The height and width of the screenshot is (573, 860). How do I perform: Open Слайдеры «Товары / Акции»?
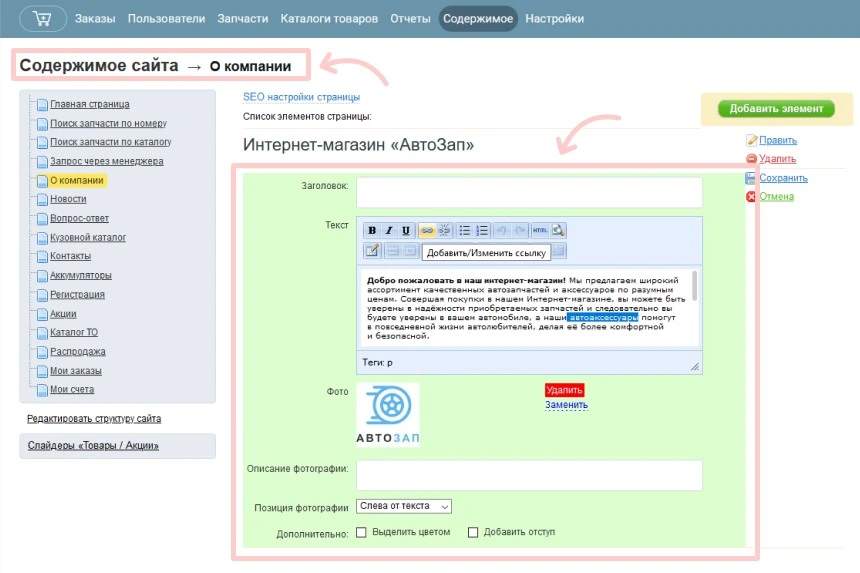pos(93,446)
